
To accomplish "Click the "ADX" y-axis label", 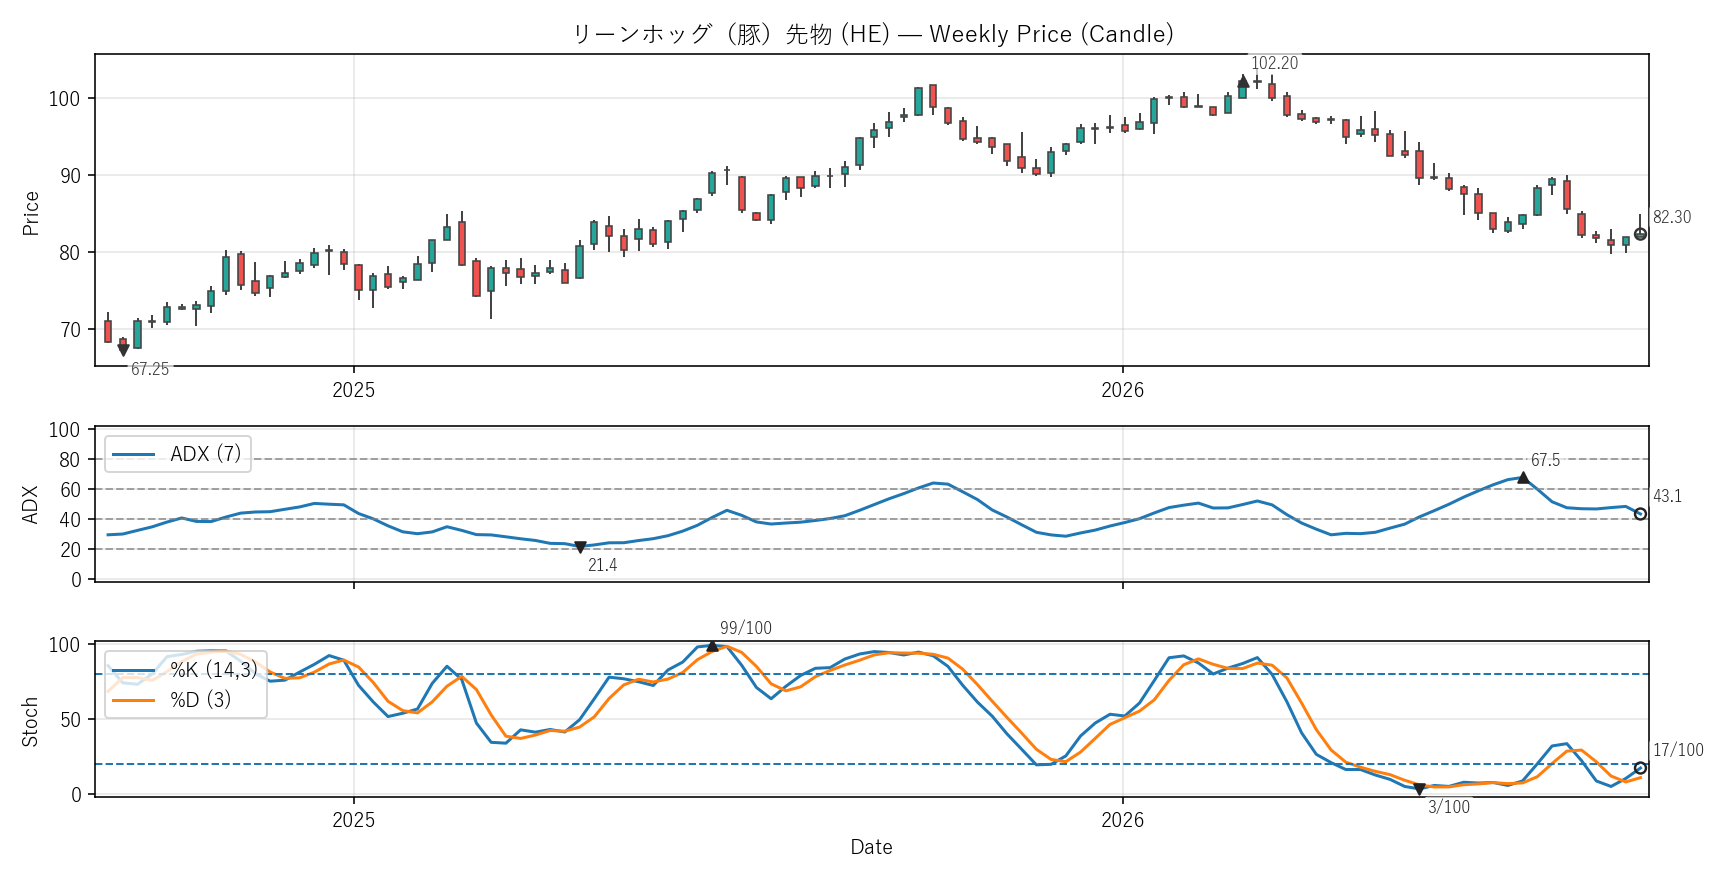I will (31, 504).
